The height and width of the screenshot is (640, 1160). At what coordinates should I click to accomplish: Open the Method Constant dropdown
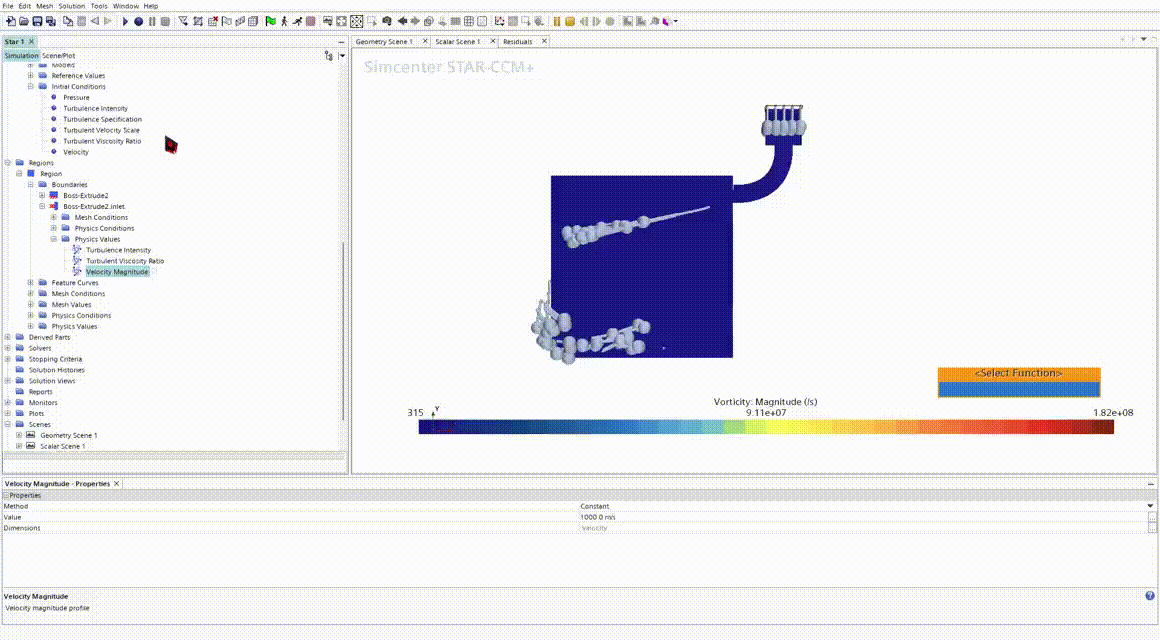point(1150,506)
